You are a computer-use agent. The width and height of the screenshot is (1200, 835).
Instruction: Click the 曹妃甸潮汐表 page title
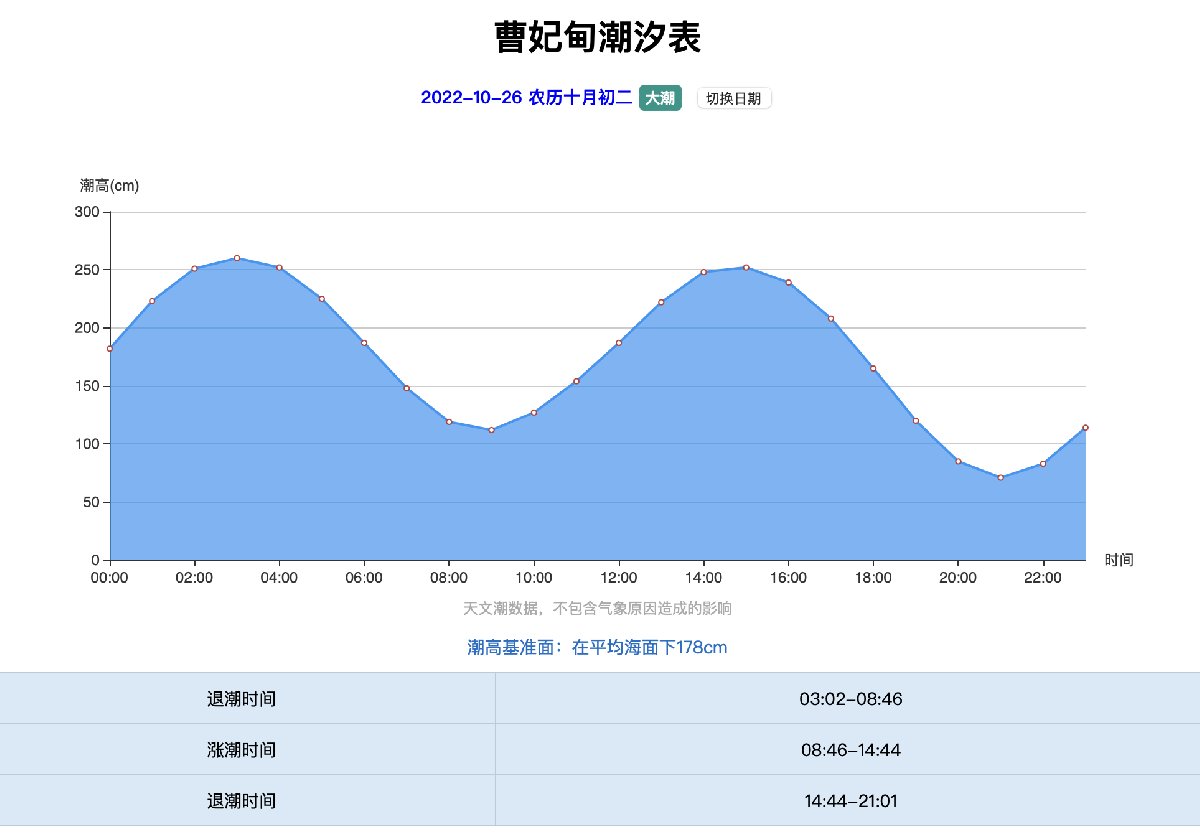coord(598,38)
